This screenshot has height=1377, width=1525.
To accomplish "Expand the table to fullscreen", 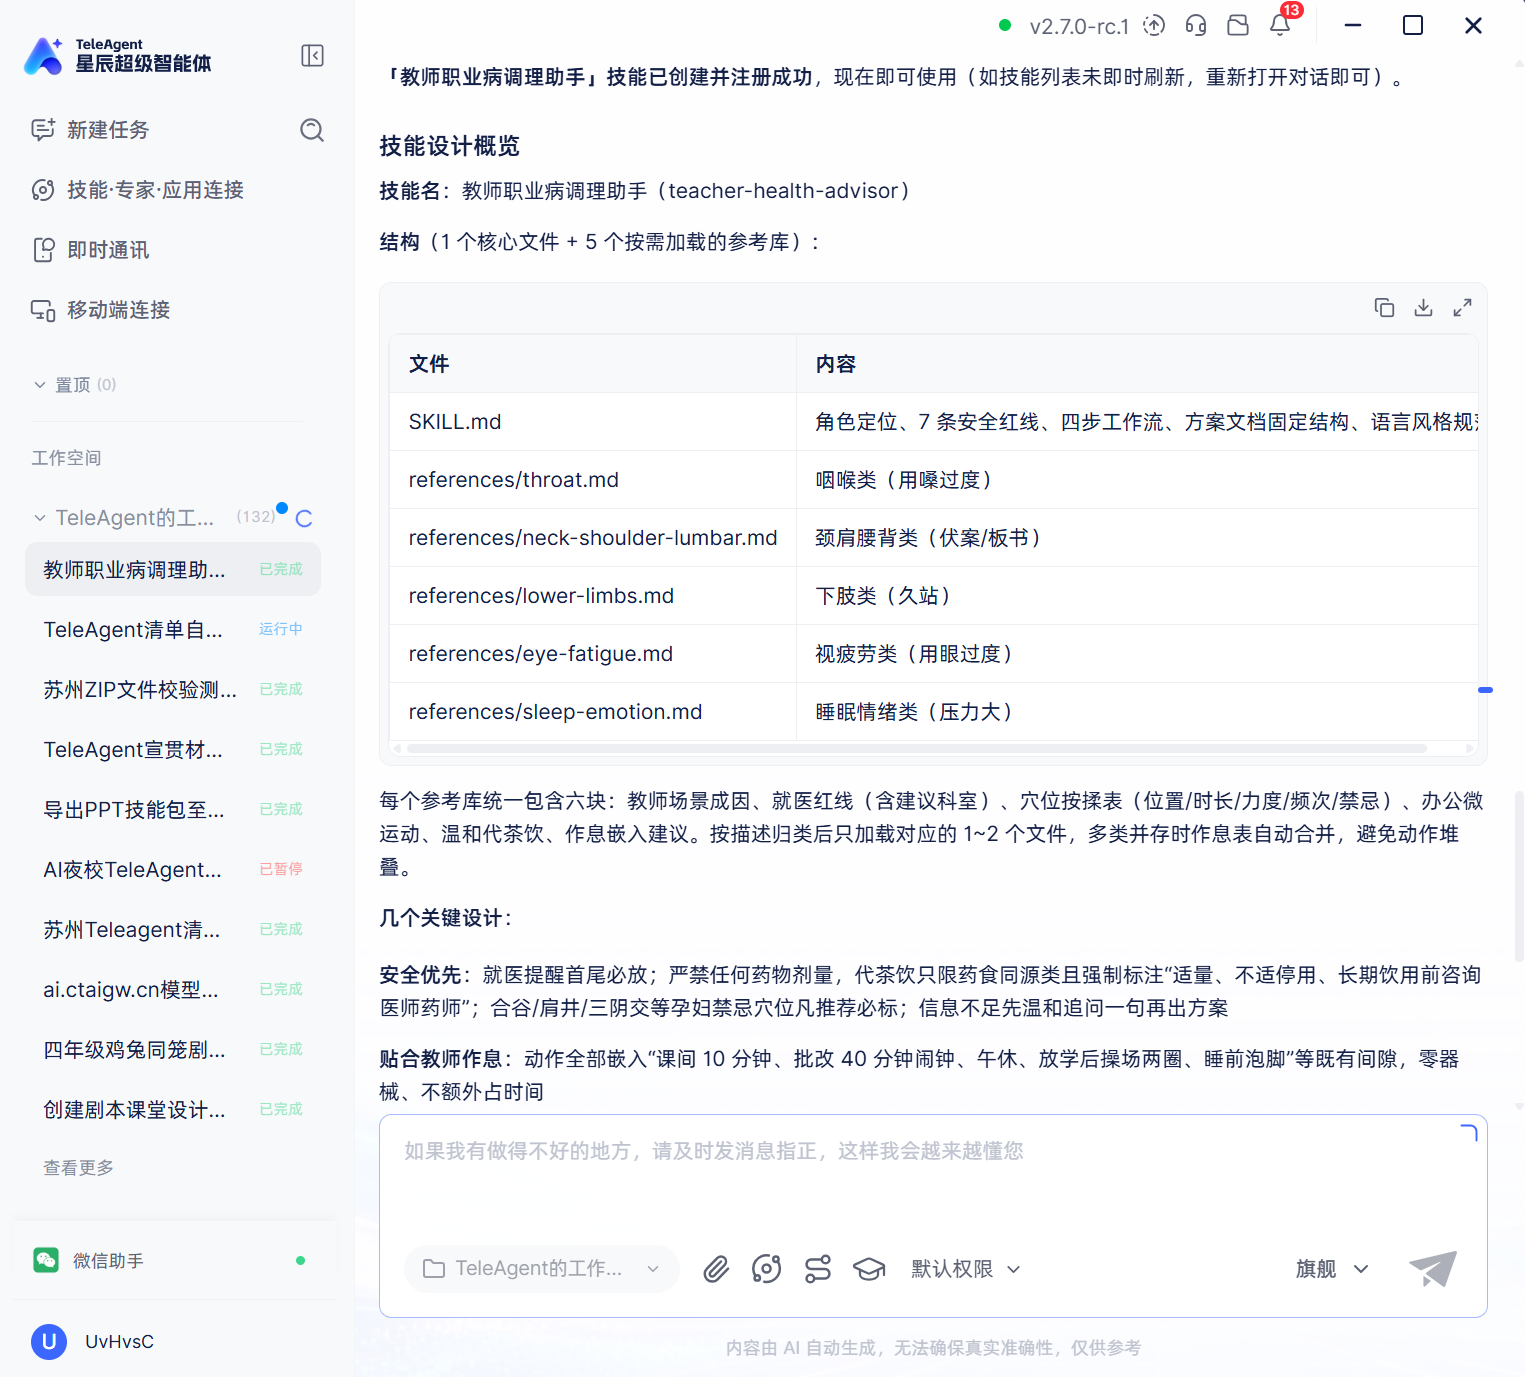I will pyautogui.click(x=1462, y=308).
